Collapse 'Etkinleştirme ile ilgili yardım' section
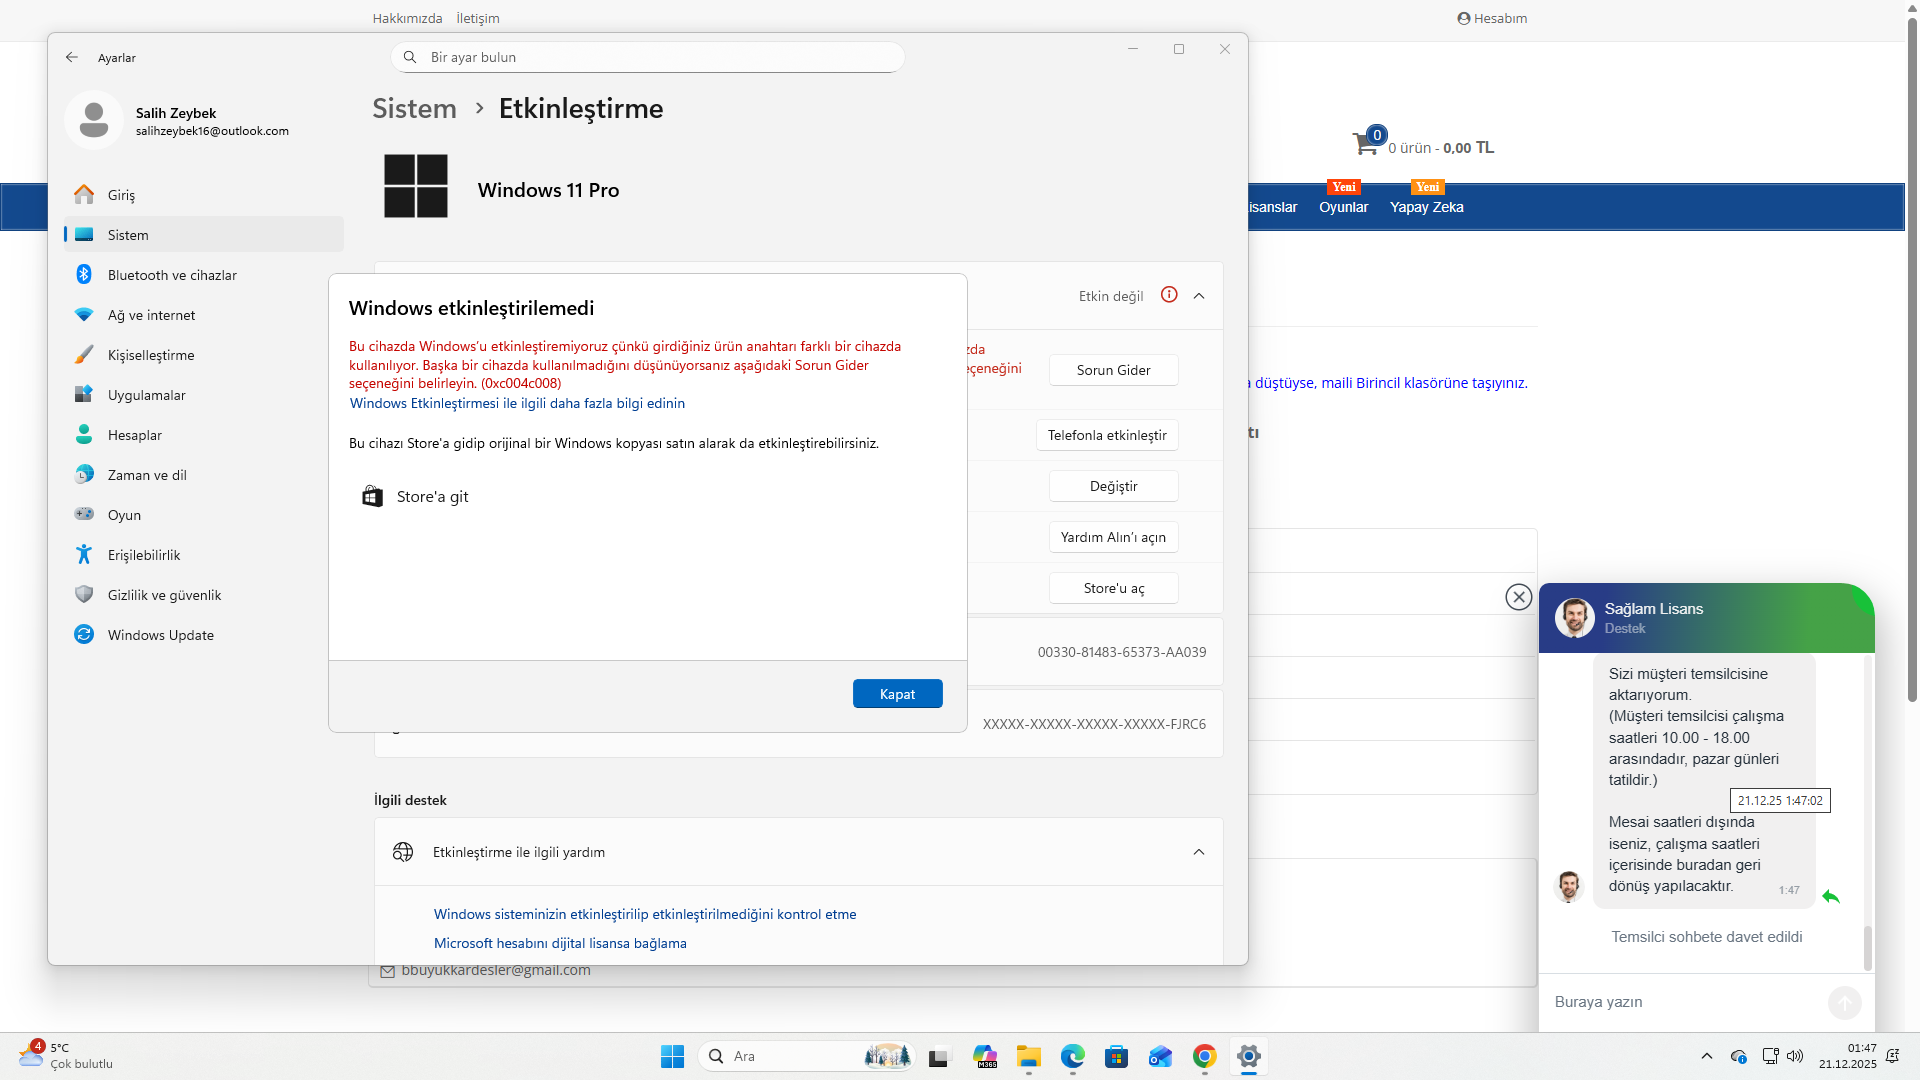This screenshot has height=1080, width=1920. pyautogui.click(x=1199, y=852)
